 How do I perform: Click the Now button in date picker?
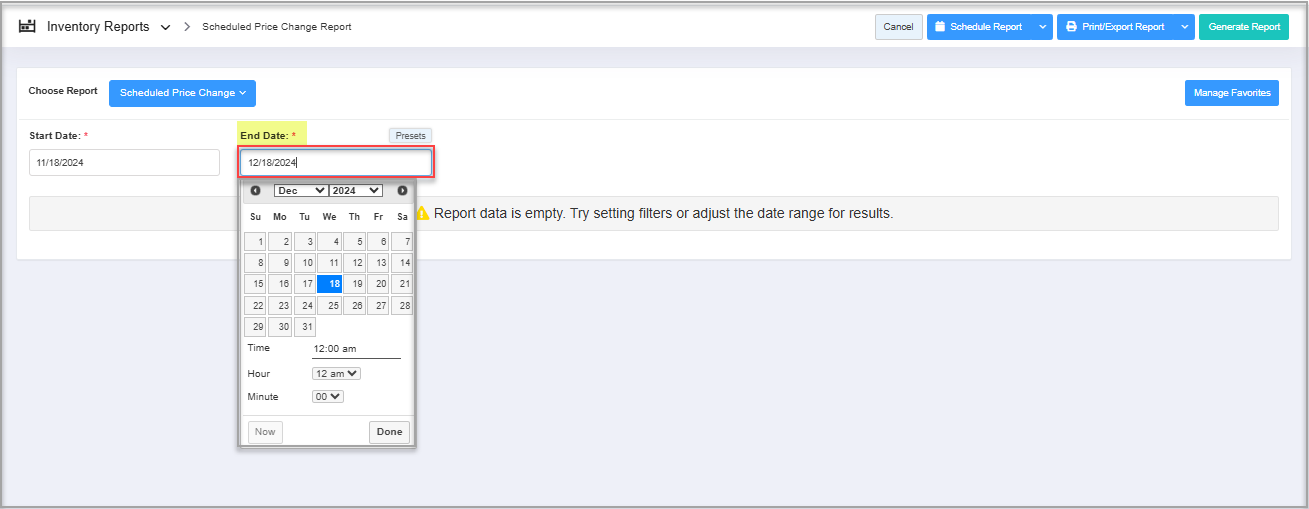(x=265, y=432)
